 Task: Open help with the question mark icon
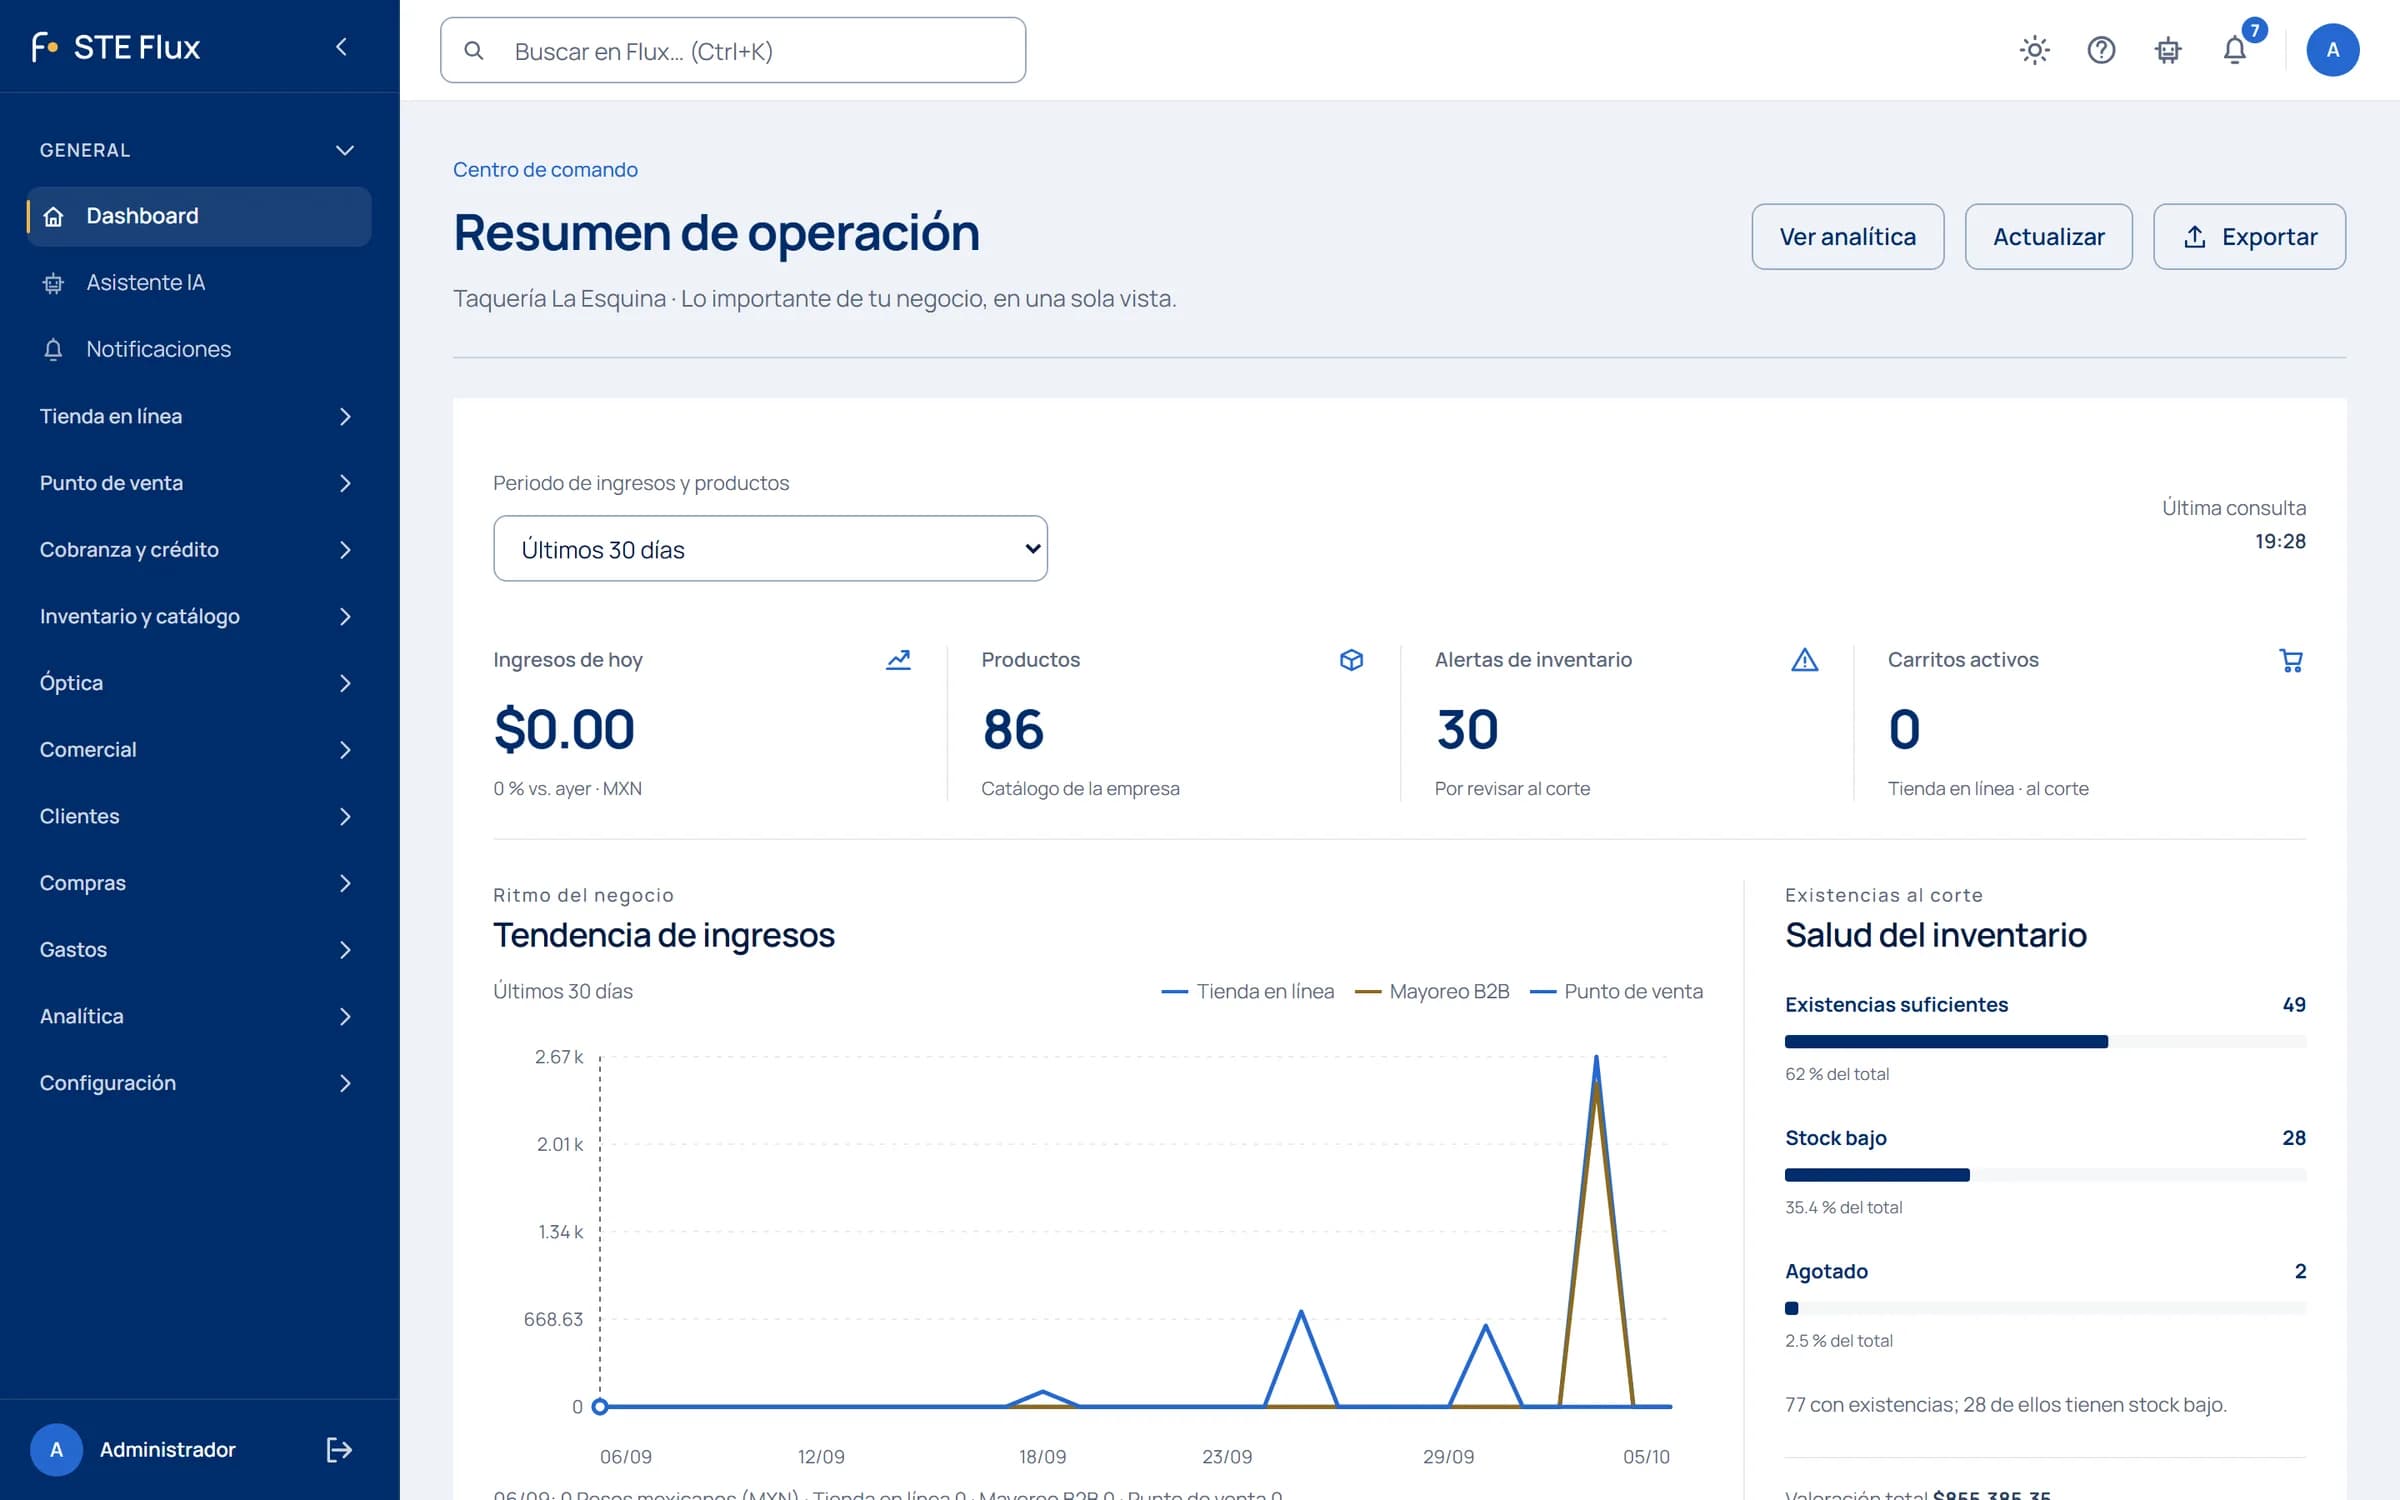pos(2101,50)
